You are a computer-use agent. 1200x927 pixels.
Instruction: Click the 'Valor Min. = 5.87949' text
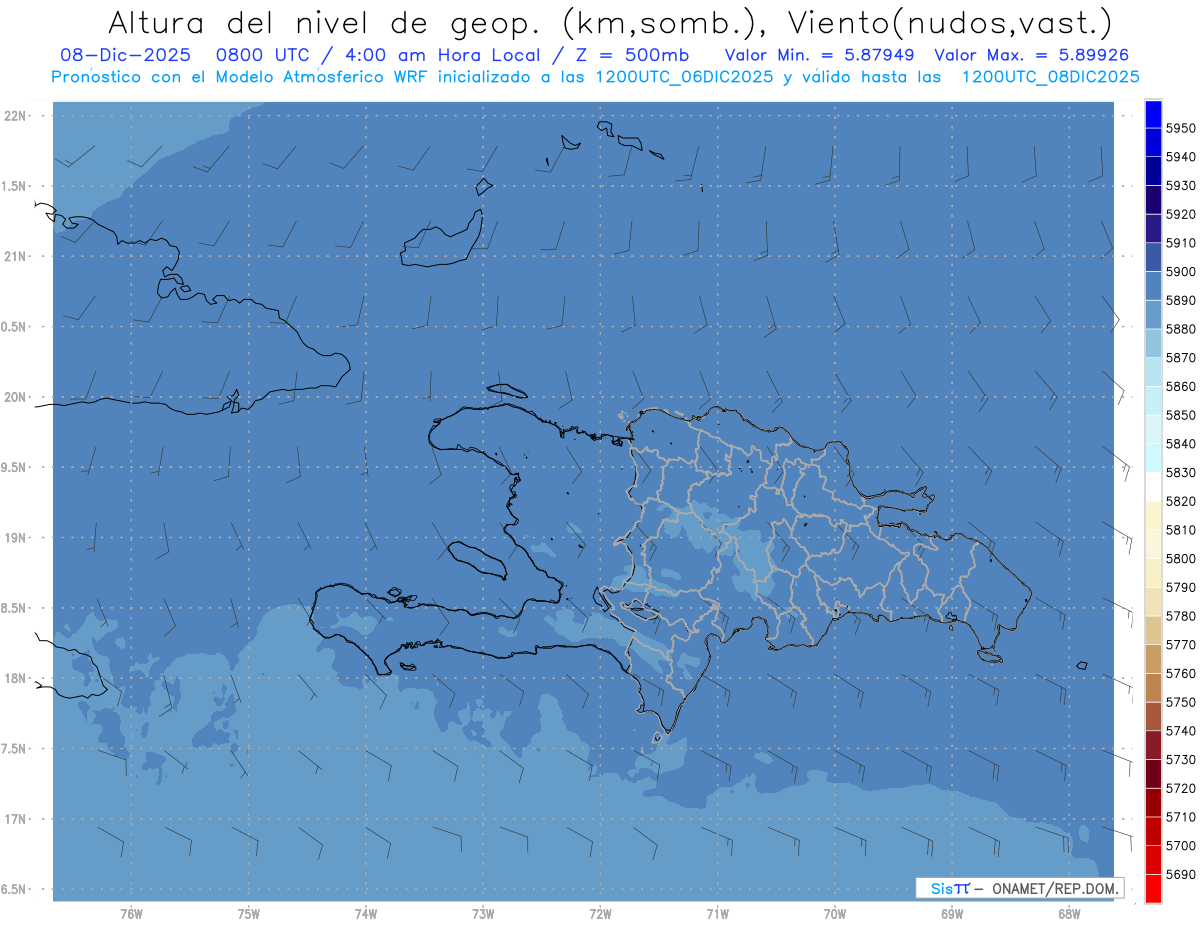(820, 55)
